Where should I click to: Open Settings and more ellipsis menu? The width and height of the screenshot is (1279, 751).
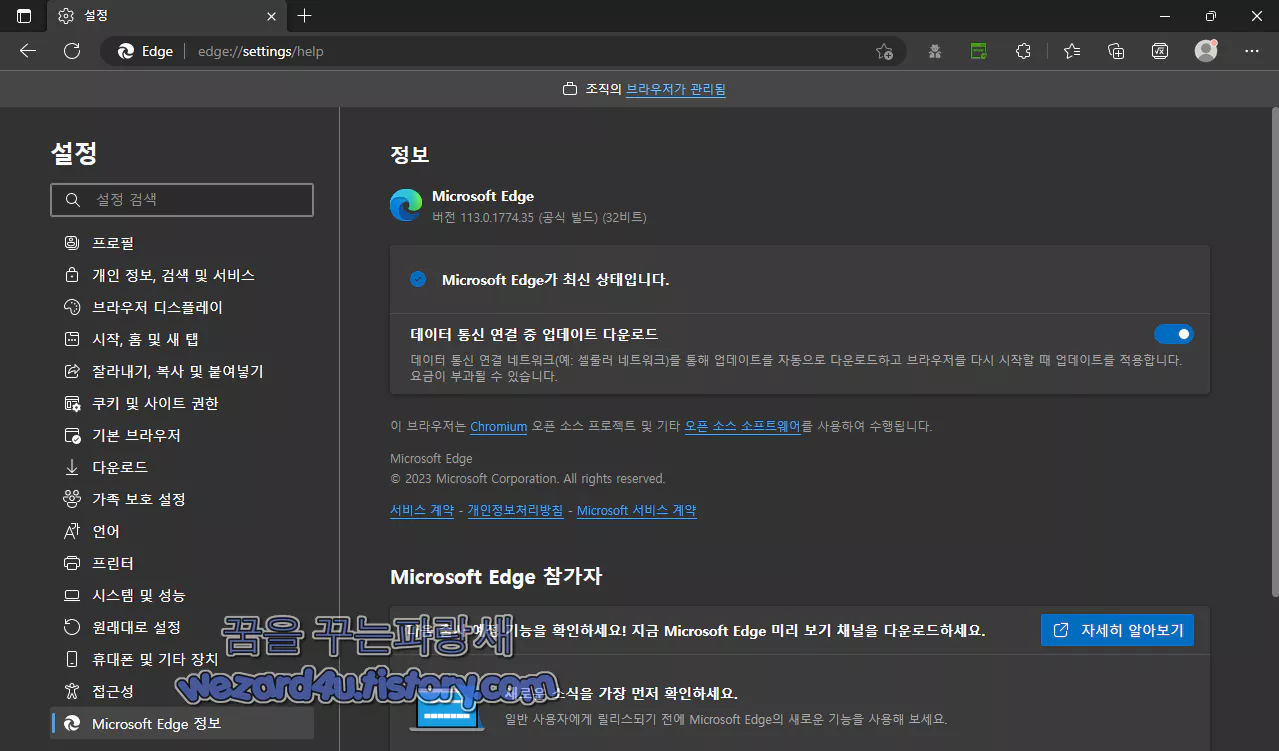coord(1252,51)
